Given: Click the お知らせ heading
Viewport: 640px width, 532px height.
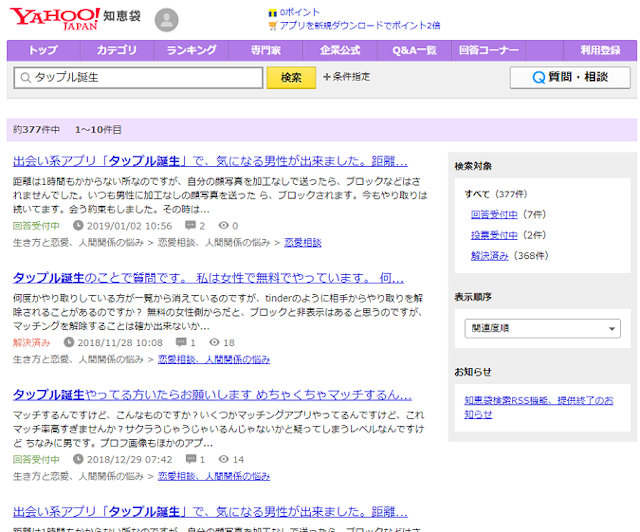Looking at the screenshot, I should [x=473, y=372].
